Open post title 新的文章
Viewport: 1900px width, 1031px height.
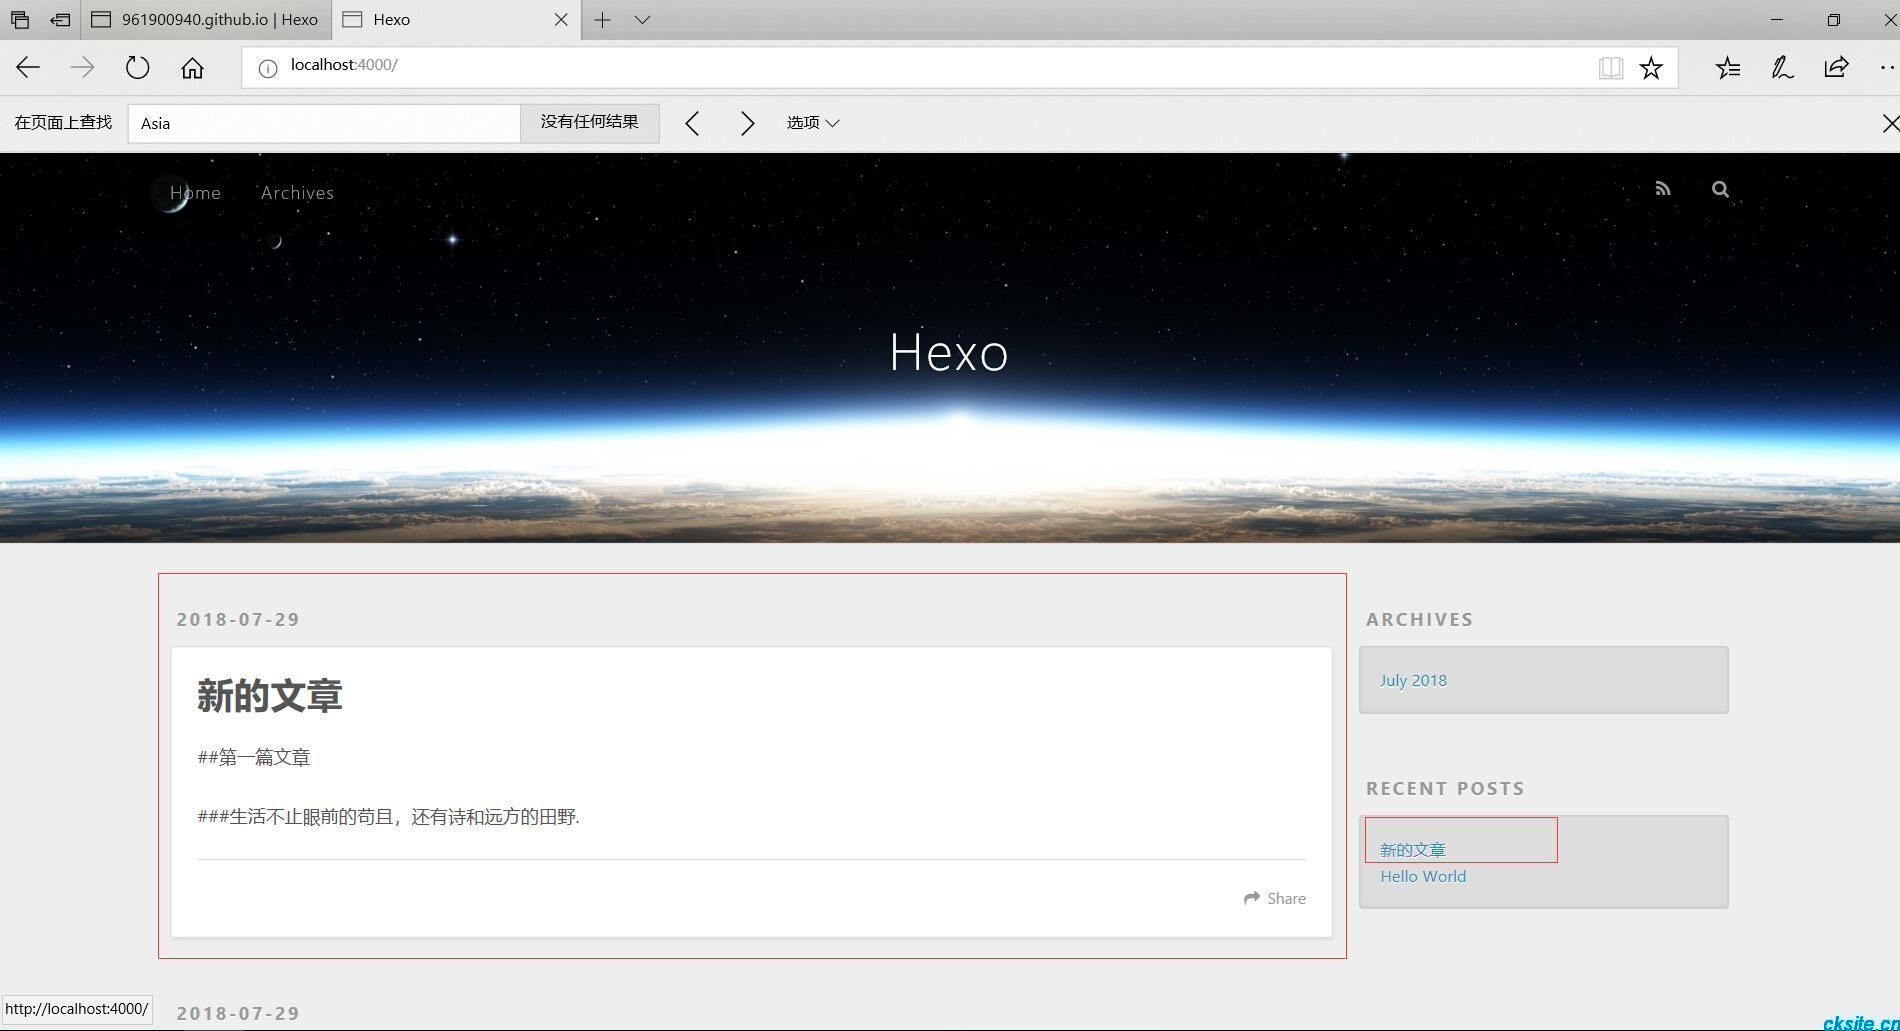pyautogui.click(x=269, y=696)
